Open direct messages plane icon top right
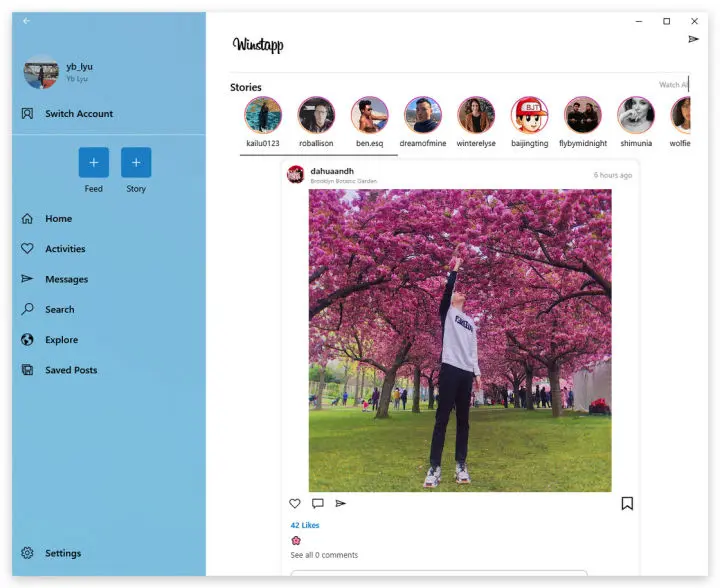Image resolution: width=720 pixels, height=588 pixels. tap(693, 39)
